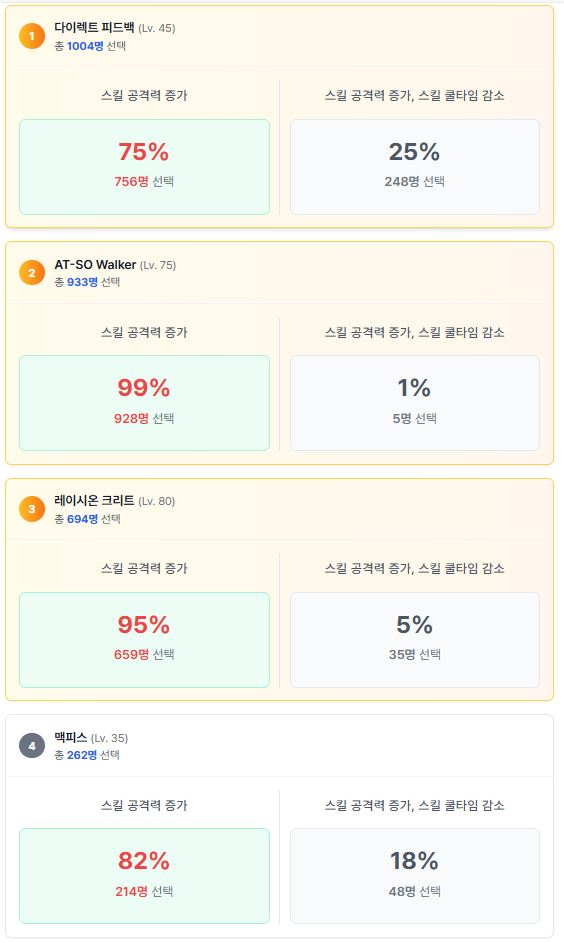Screen dimensions: 564x943
Task: Select the 95% option card for 레이시온 크리트
Action: [144, 640]
